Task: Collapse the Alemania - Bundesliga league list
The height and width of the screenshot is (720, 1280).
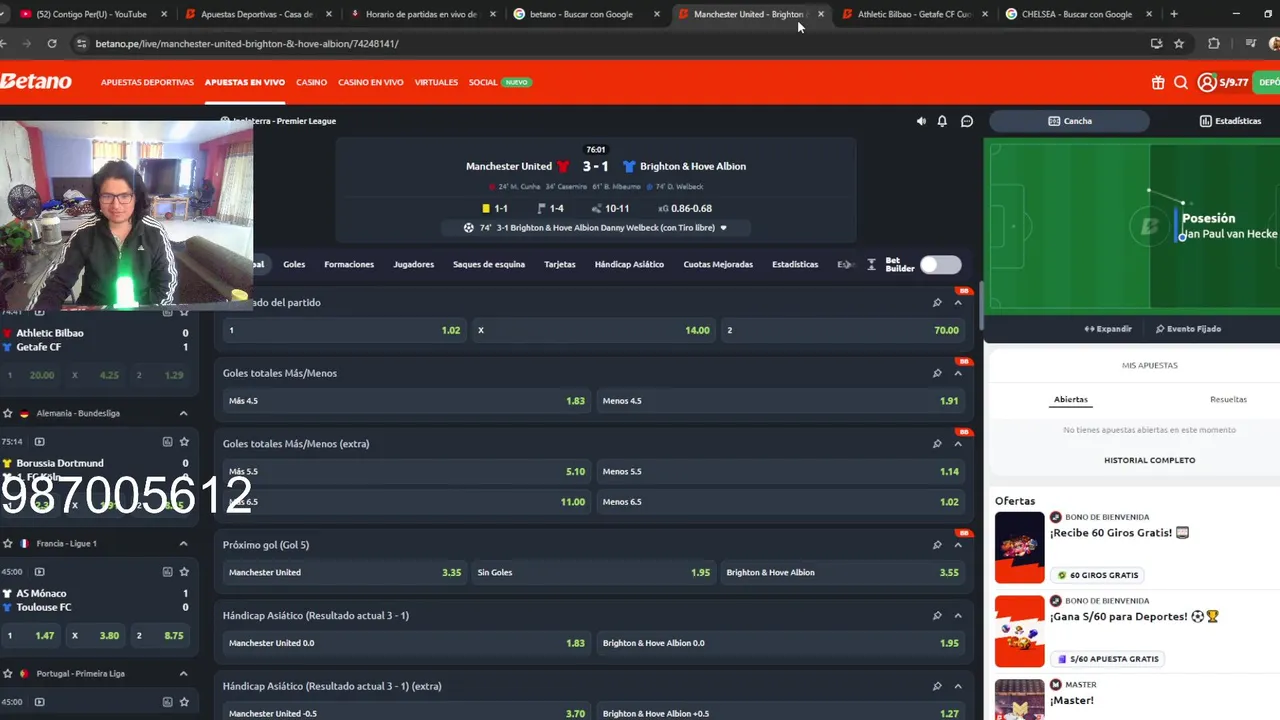Action: 183,413
